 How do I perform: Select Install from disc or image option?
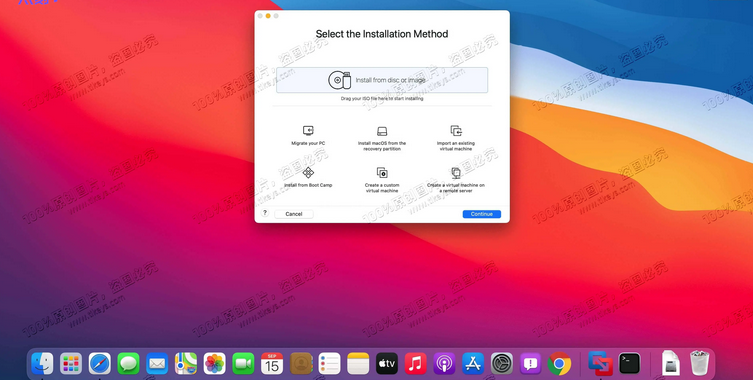point(382,80)
